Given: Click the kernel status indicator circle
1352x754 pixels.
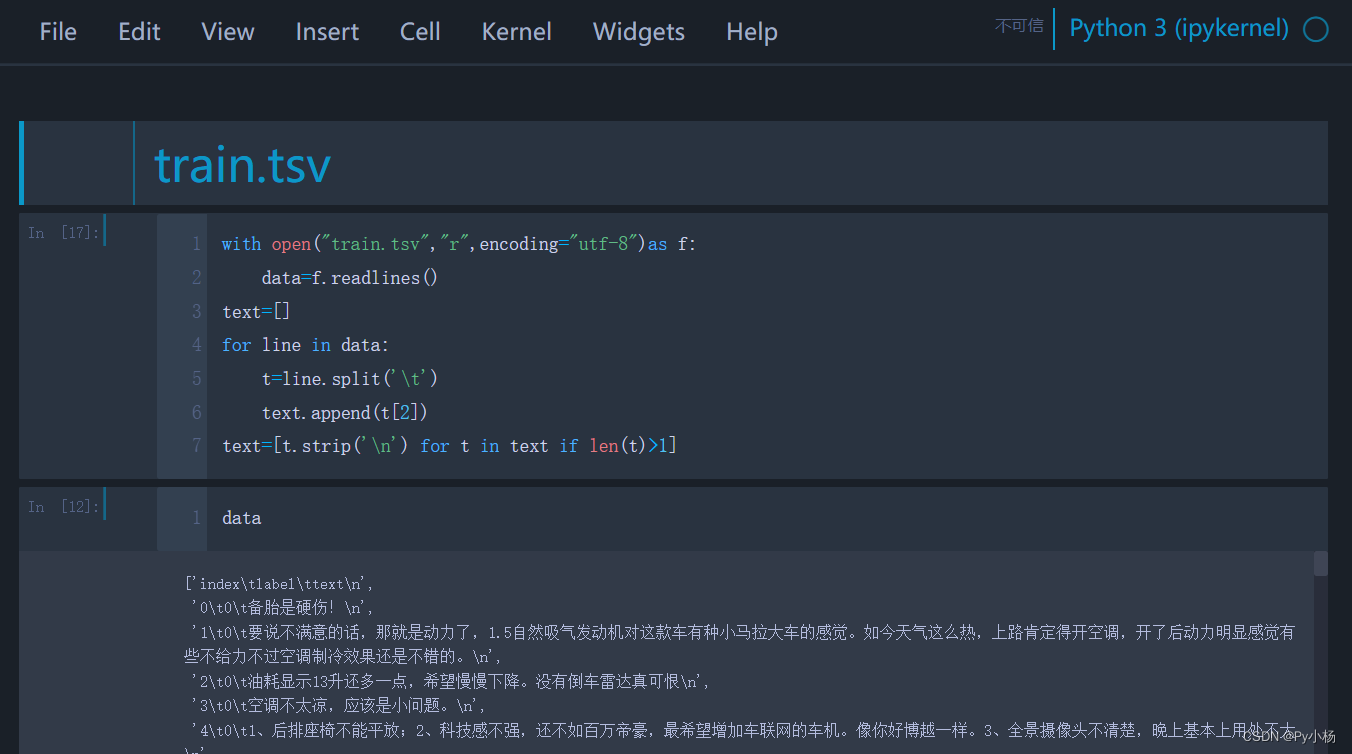Looking at the screenshot, I should click(x=1316, y=29).
